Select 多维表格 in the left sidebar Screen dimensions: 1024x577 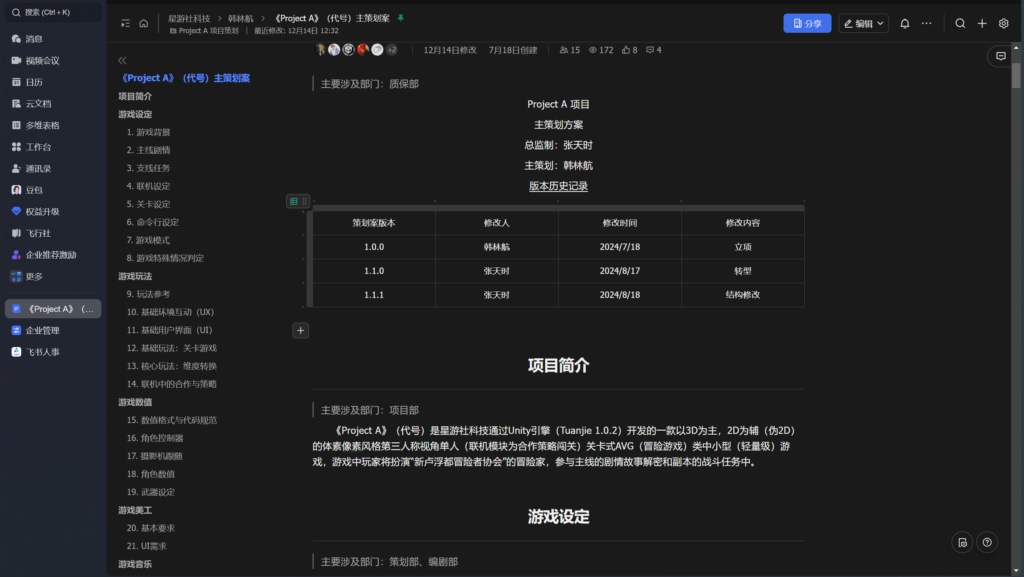pyautogui.click(x=42, y=125)
